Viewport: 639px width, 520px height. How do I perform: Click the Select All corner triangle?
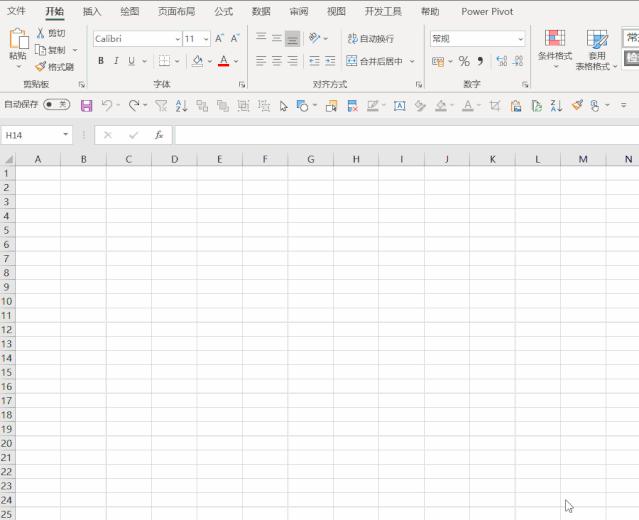tap(8, 159)
